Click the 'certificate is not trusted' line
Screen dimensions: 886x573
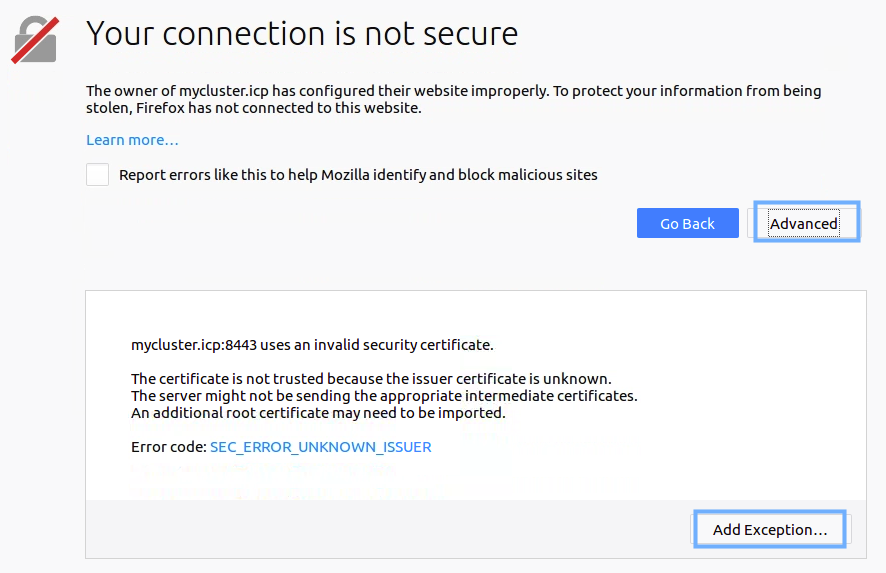click(x=371, y=379)
